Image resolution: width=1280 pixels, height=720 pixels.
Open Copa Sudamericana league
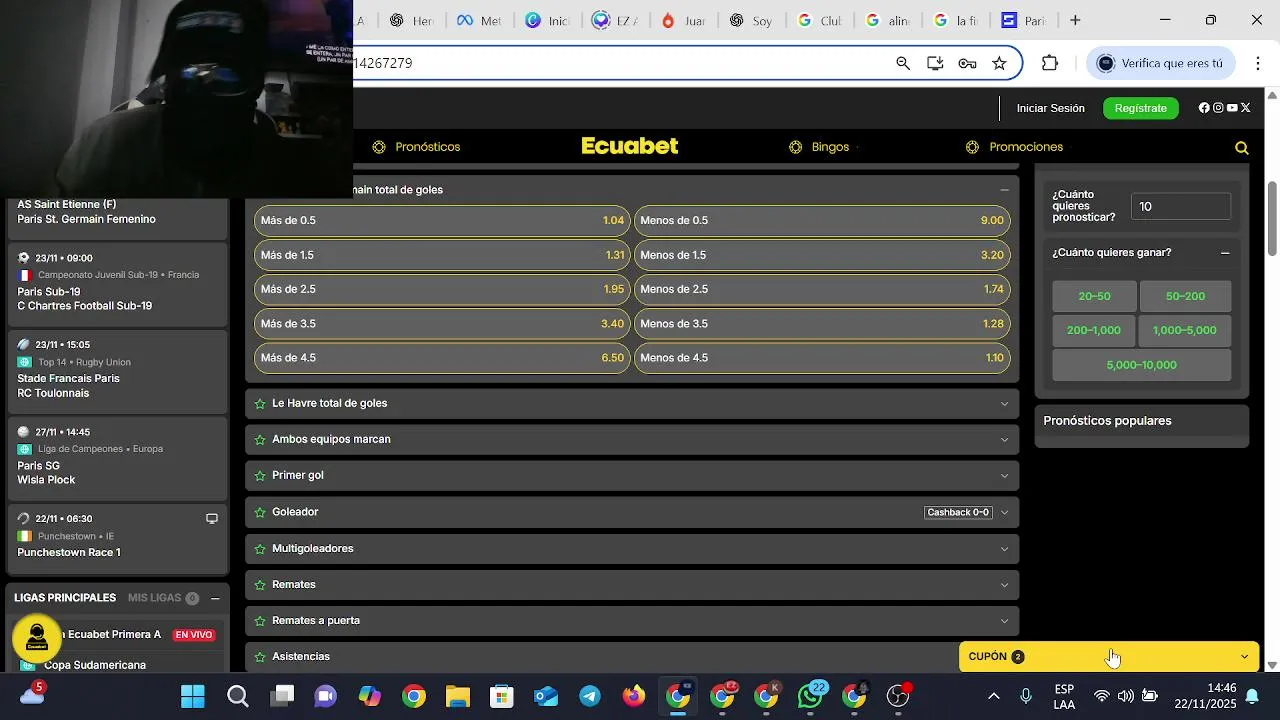click(95, 665)
